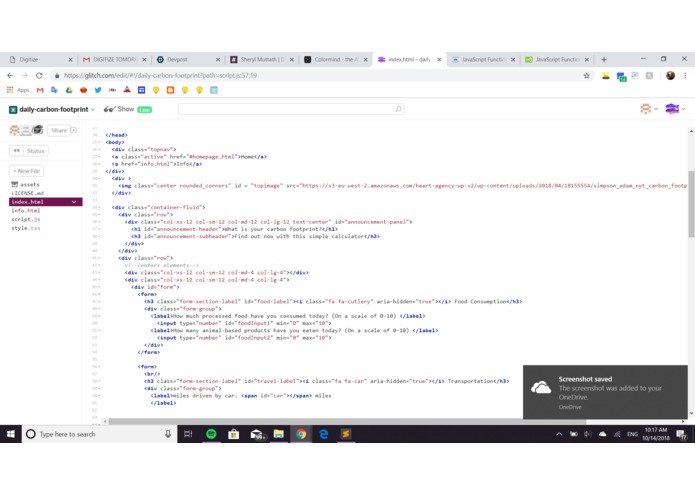This screenshot has width=695, height=494.
Task: Show hidden system tray icons
Action: point(559,434)
